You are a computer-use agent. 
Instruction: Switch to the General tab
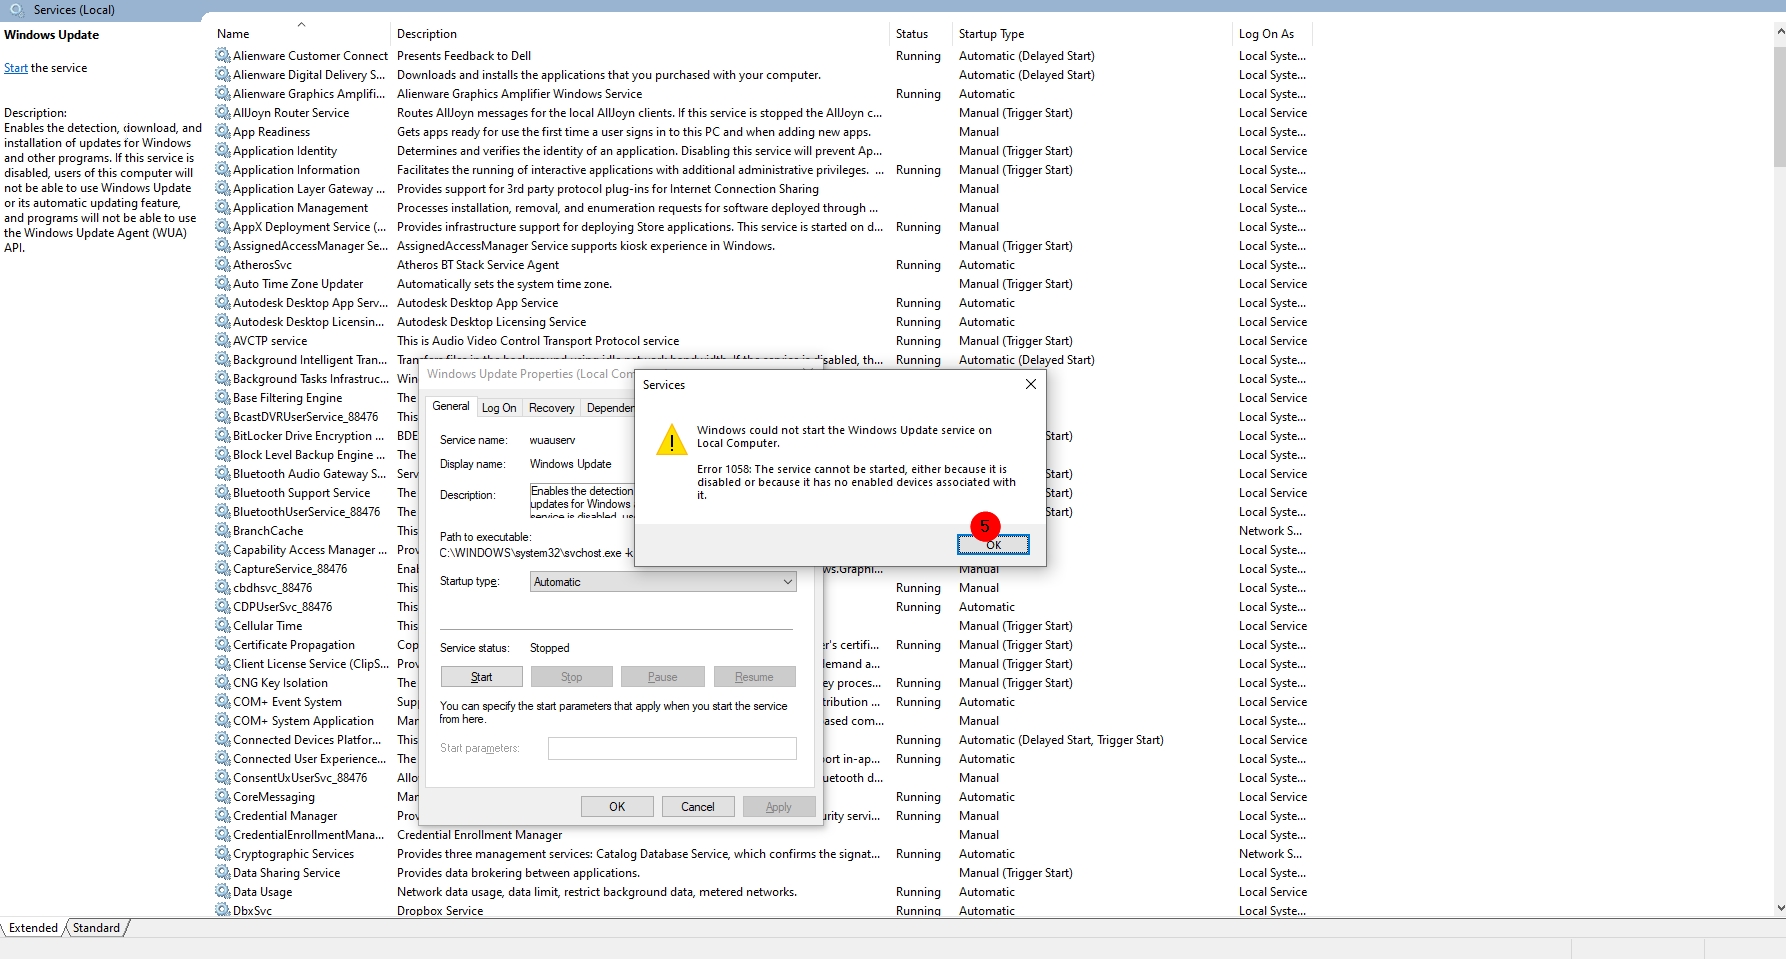(450, 406)
